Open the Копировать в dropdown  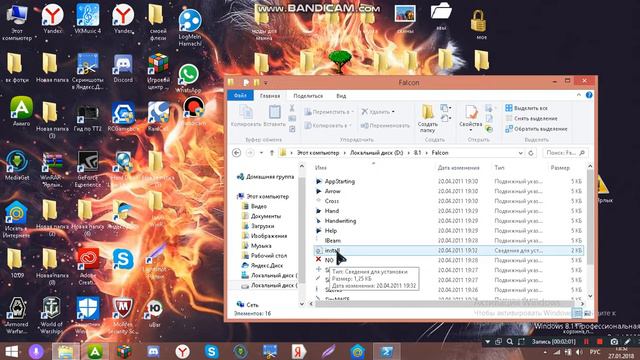[x=328, y=126]
